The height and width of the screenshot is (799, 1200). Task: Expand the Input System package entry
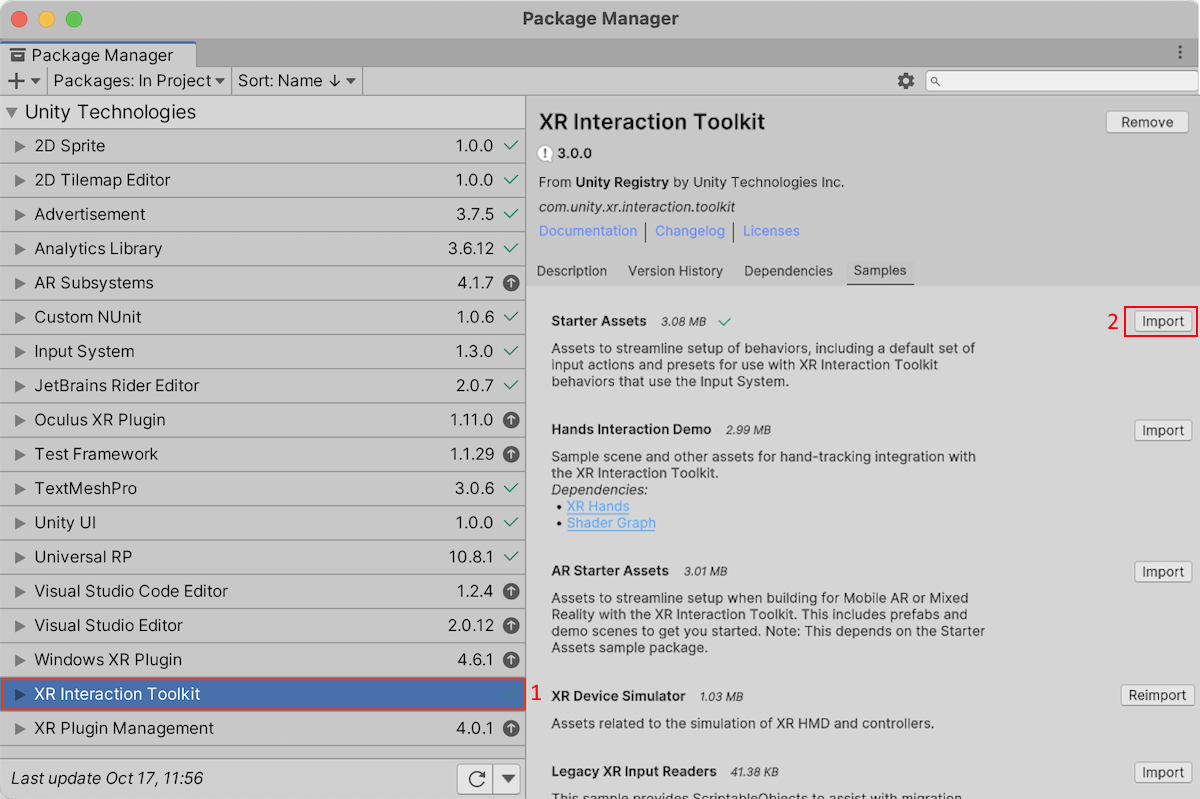click(x=20, y=352)
